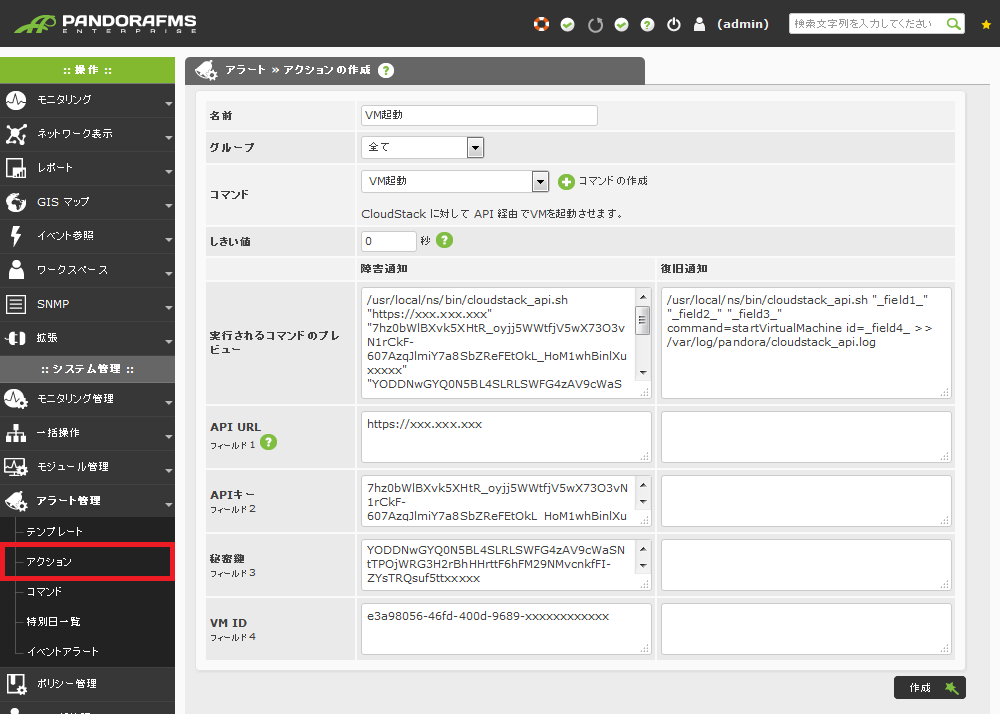1000x714 pixels.
Task: Click the power logout icon
Action: click(673, 24)
